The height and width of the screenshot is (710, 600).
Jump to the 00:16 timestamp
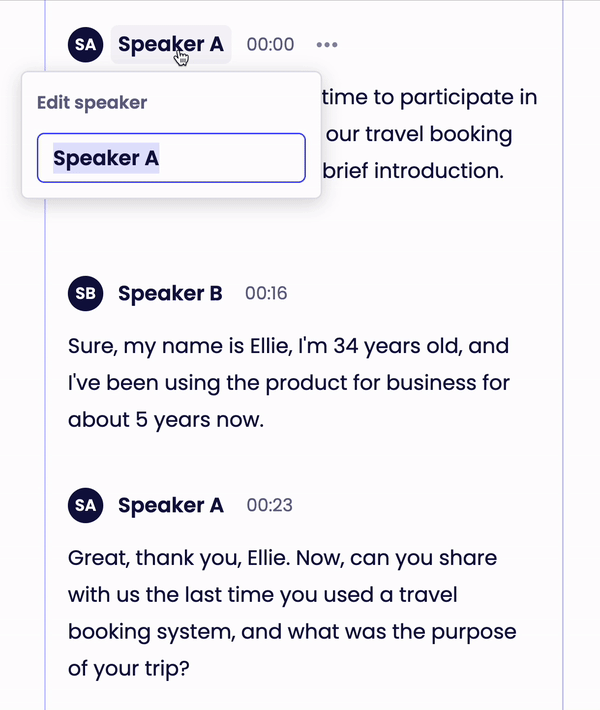(266, 293)
